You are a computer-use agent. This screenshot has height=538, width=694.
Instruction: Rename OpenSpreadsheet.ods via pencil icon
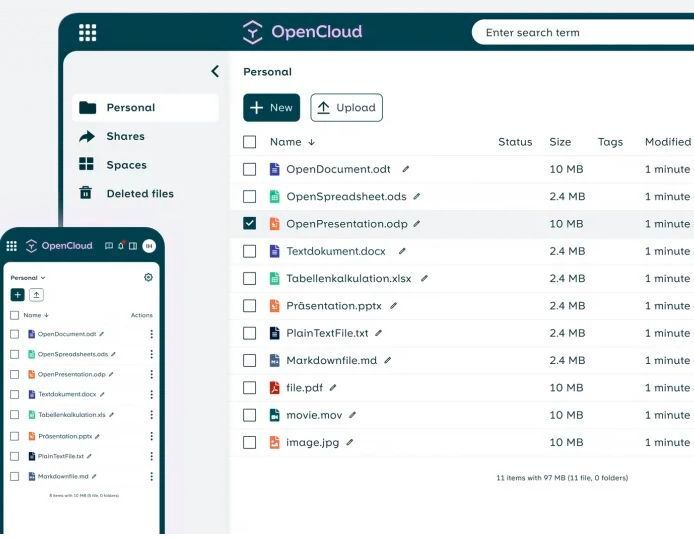pos(416,196)
